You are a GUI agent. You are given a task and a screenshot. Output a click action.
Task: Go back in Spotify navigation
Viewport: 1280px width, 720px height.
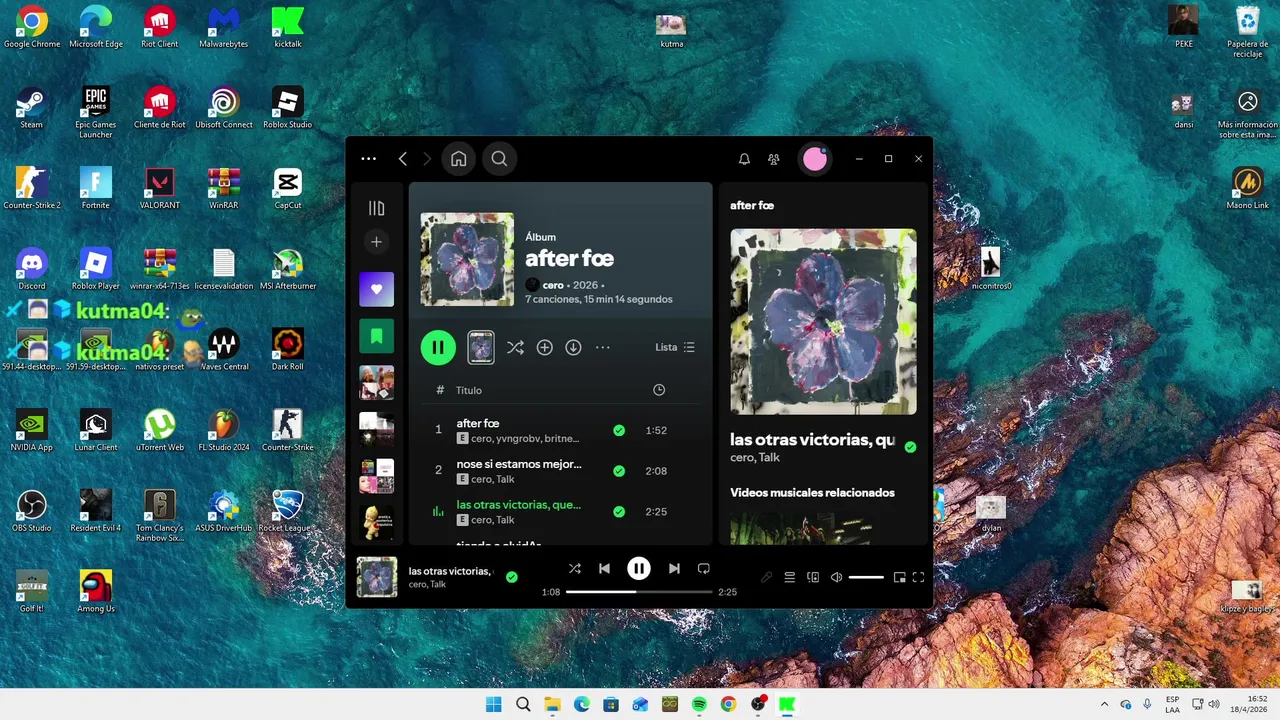click(403, 158)
